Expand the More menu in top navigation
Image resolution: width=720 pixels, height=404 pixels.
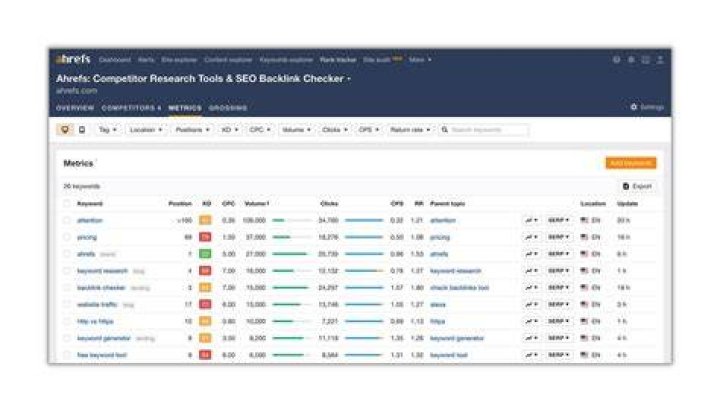tap(420, 60)
